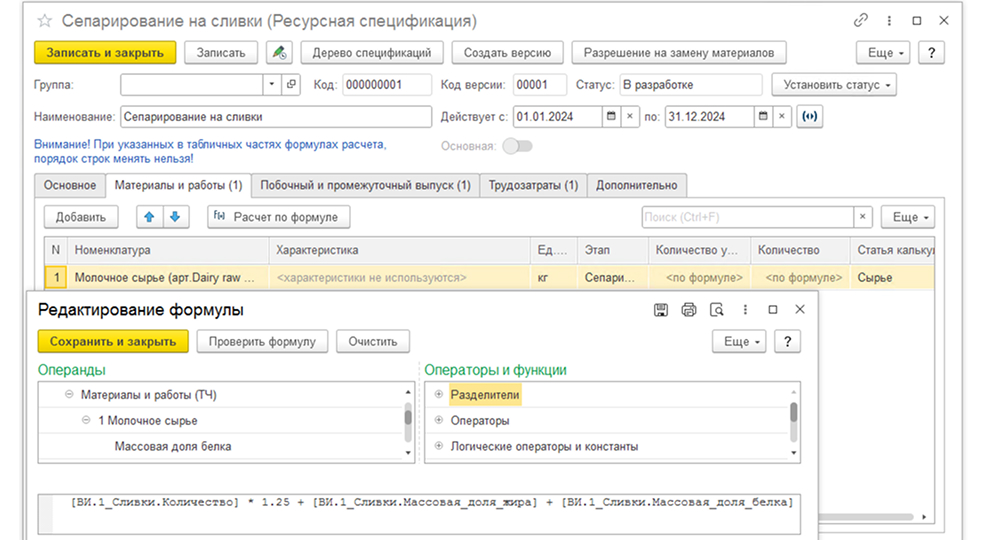Click Разрешение на замену материалов
Image resolution: width=987 pixels, height=540 pixels.
tap(679, 53)
